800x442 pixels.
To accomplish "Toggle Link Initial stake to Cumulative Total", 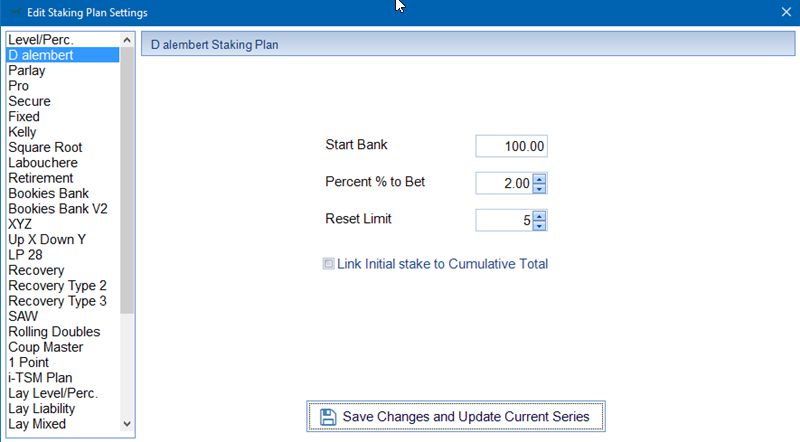I will (329, 264).
